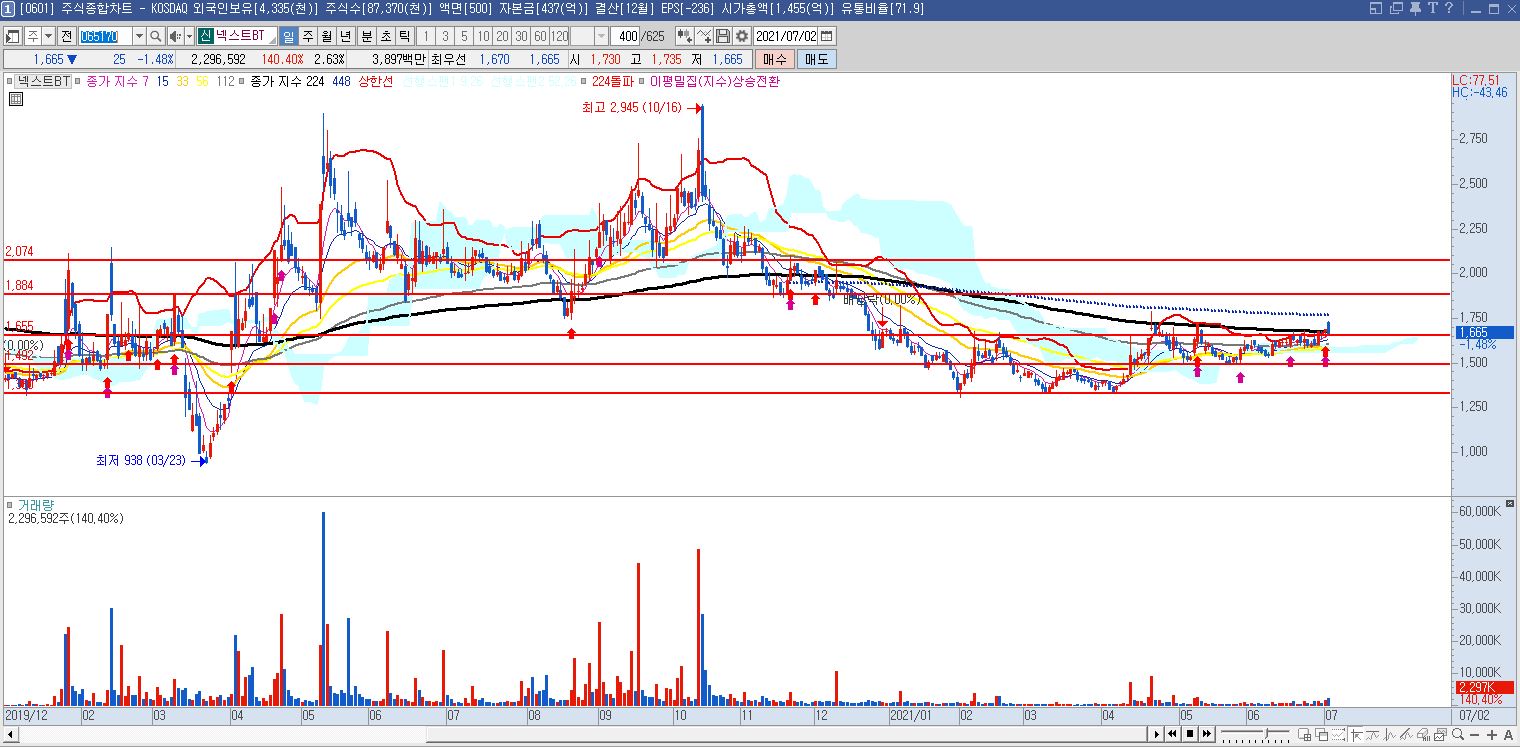Click the minus zoom-out icon at bottom right

(1474, 734)
